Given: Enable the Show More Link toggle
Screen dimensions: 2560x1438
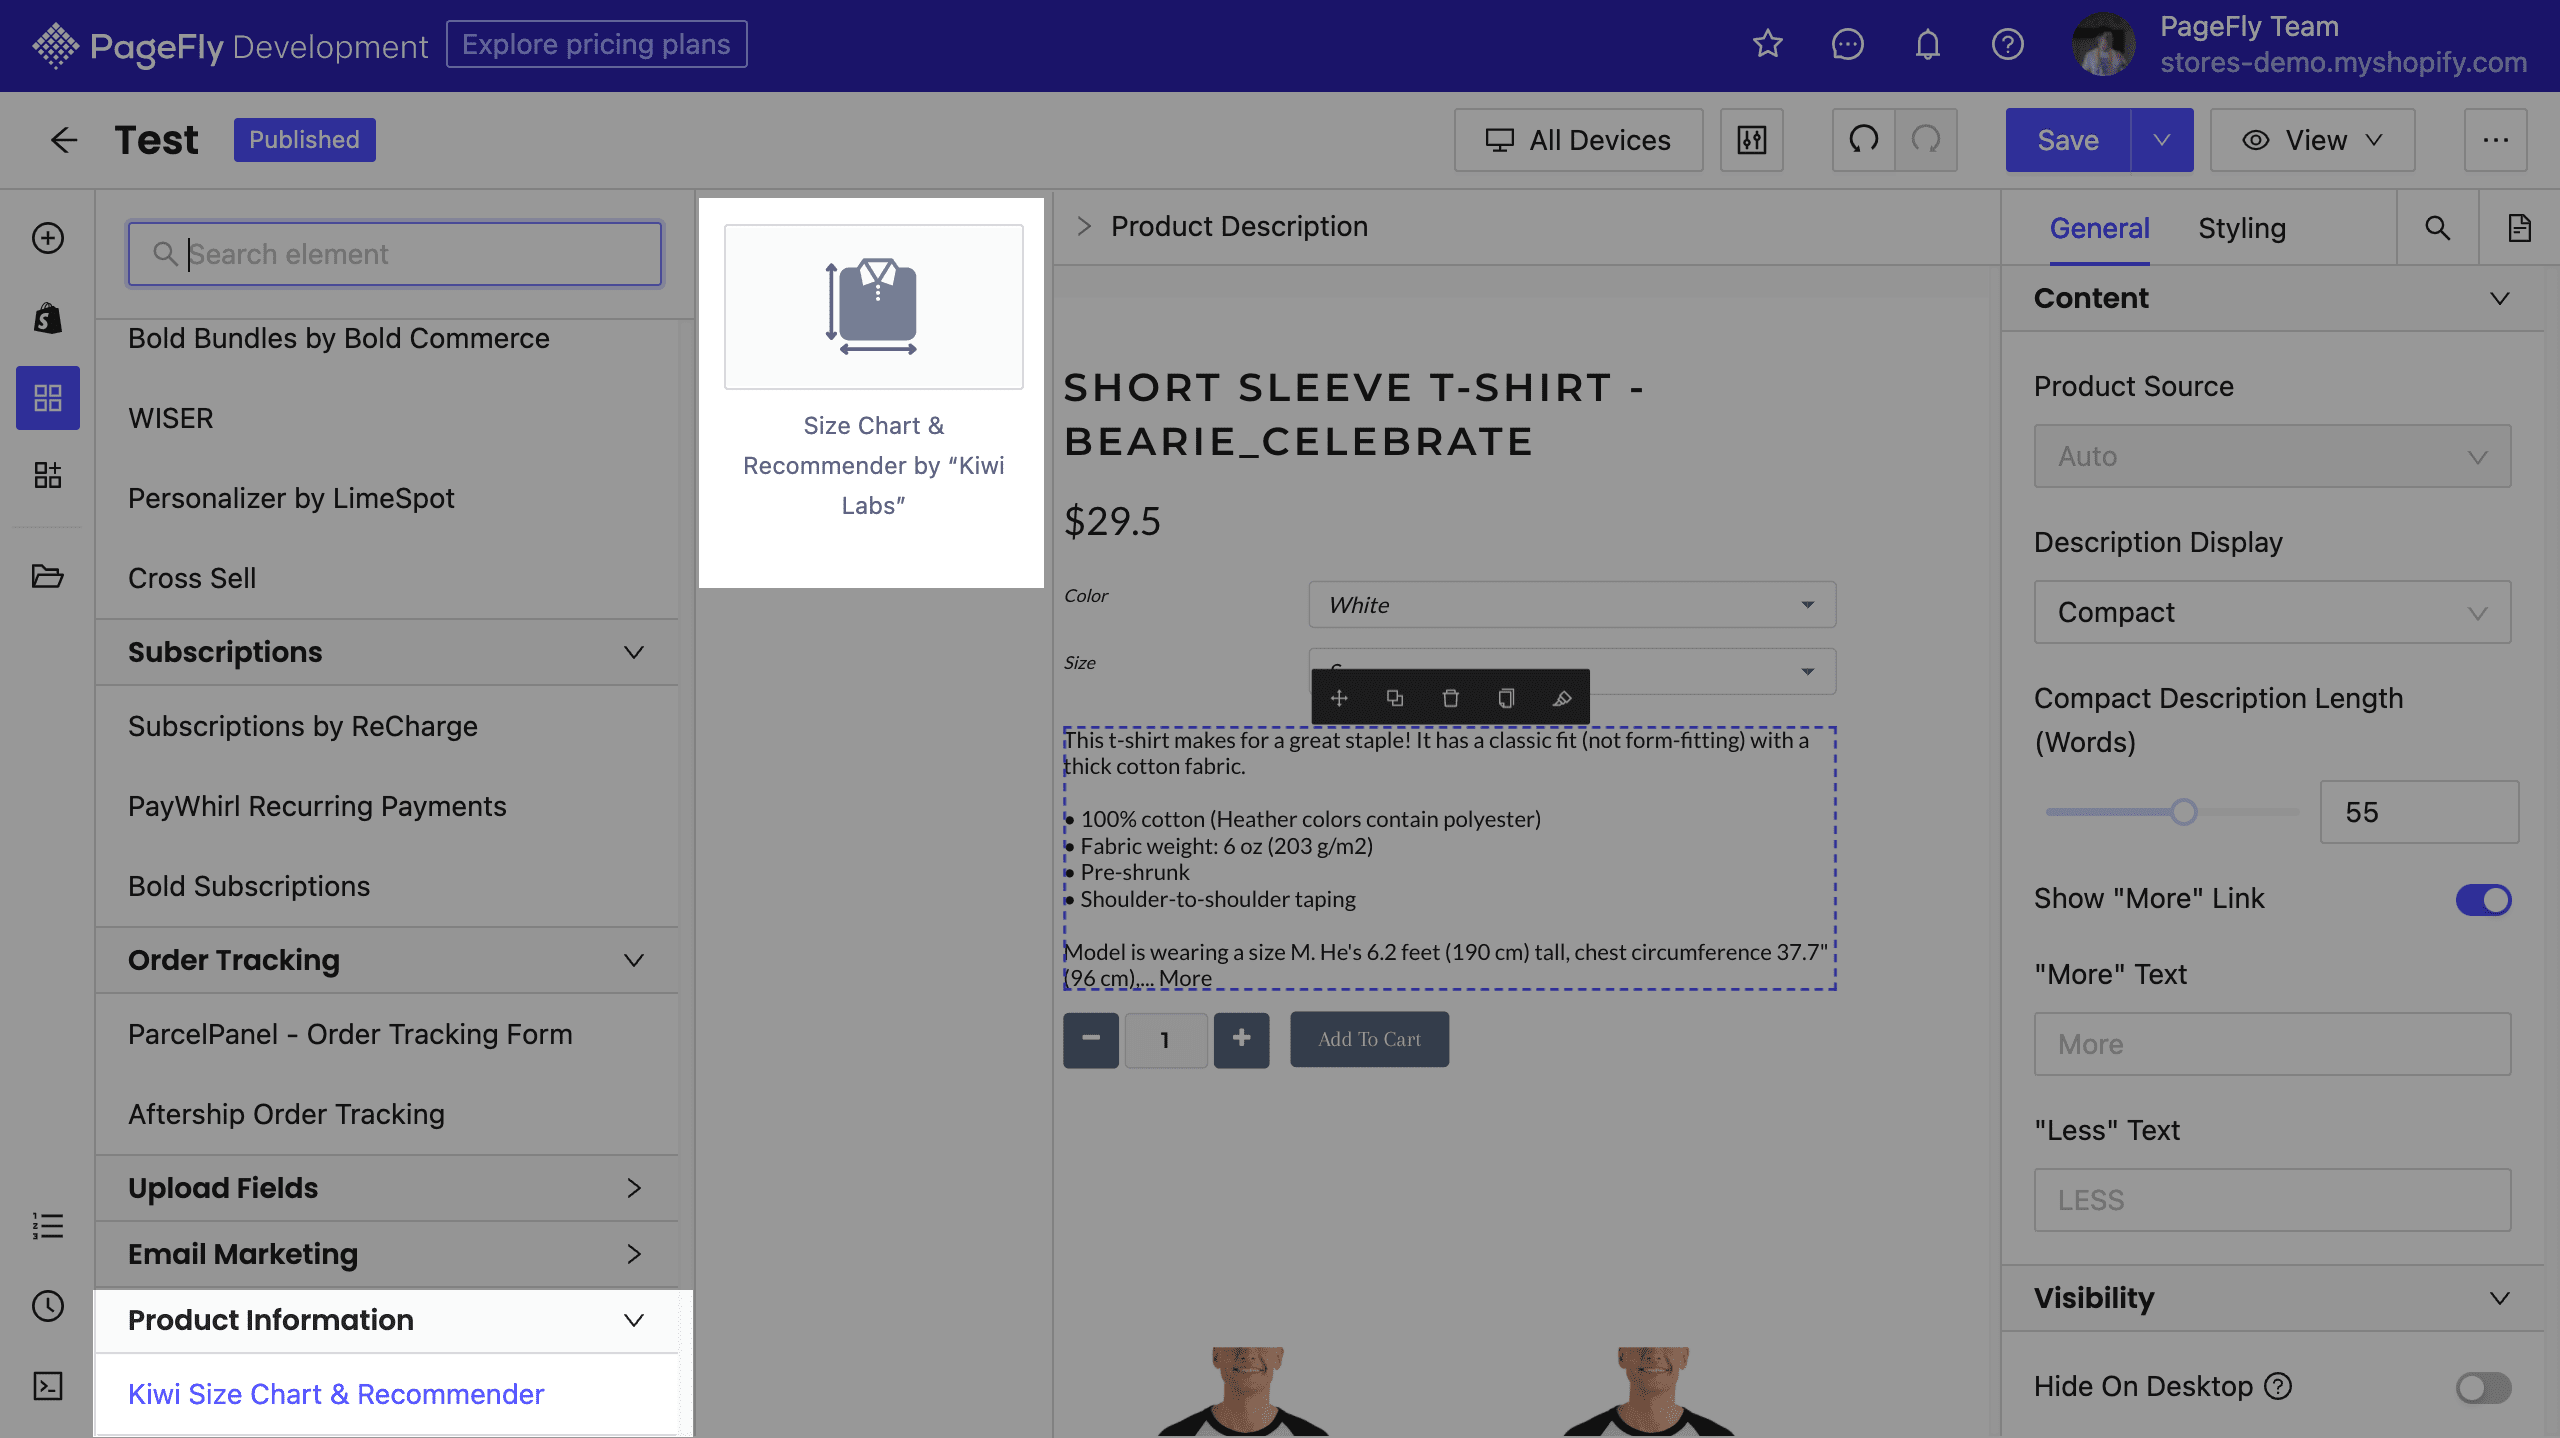Looking at the screenshot, I should [x=2486, y=898].
